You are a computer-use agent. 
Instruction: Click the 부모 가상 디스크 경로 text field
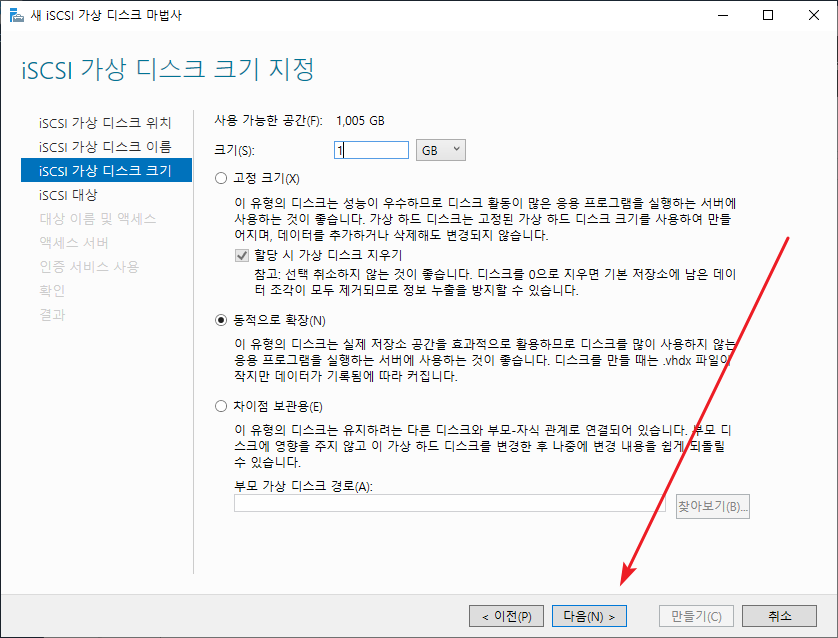[x=449, y=503]
